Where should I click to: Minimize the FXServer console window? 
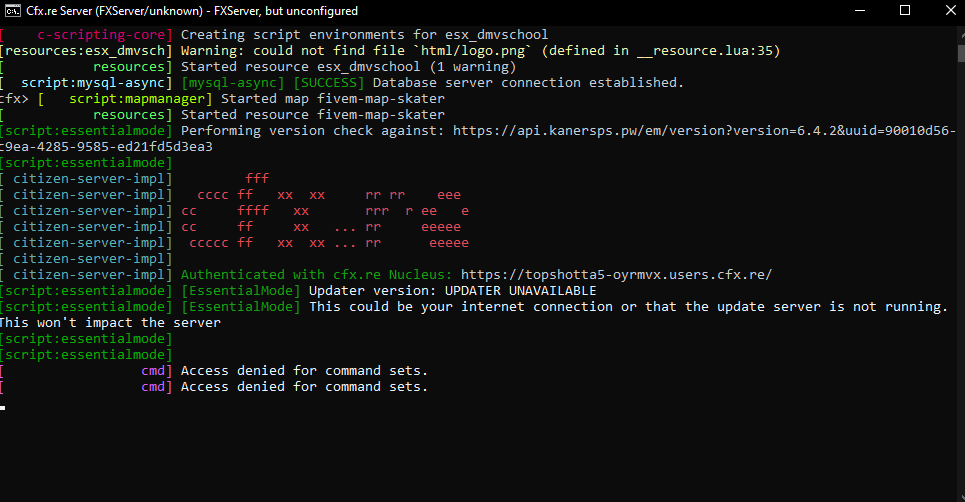pyautogui.click(x=859, y=10)
